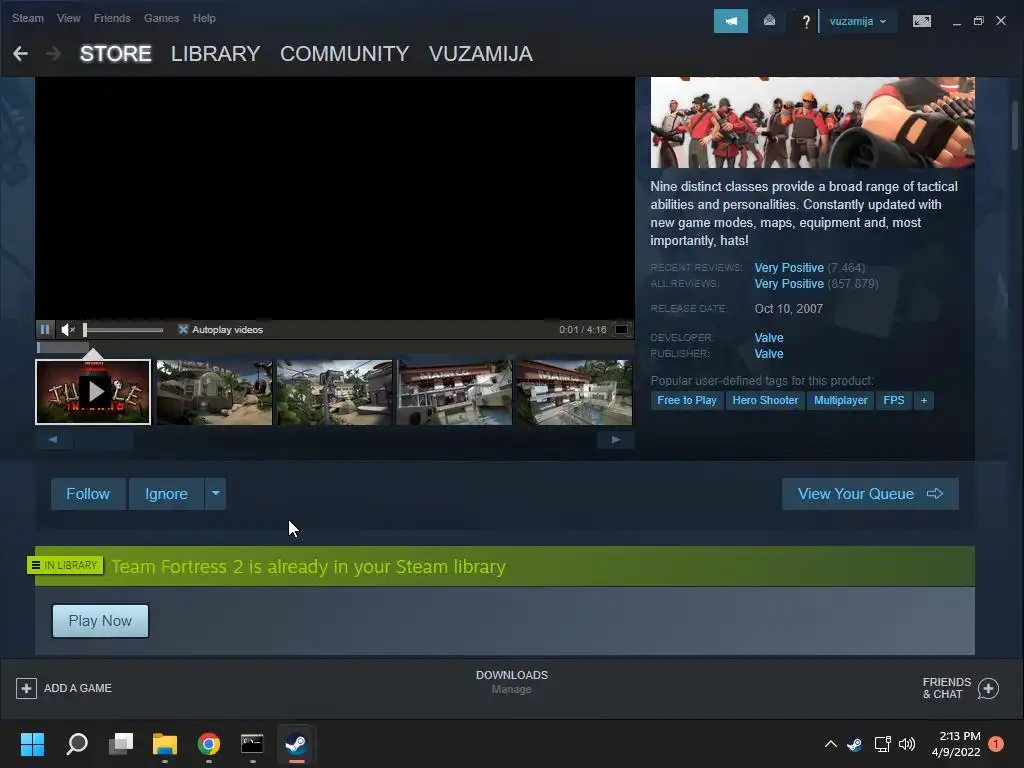This screenshot has height=768, width=1024.
Task: Open the Games menu
Action: (x=161, y=18)
